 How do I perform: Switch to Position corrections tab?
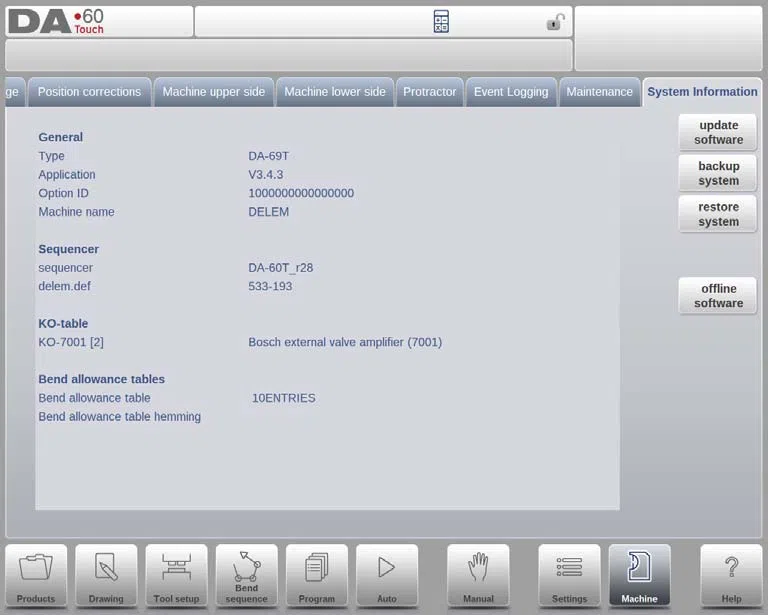pyautogui.click(x=90, y=92)
